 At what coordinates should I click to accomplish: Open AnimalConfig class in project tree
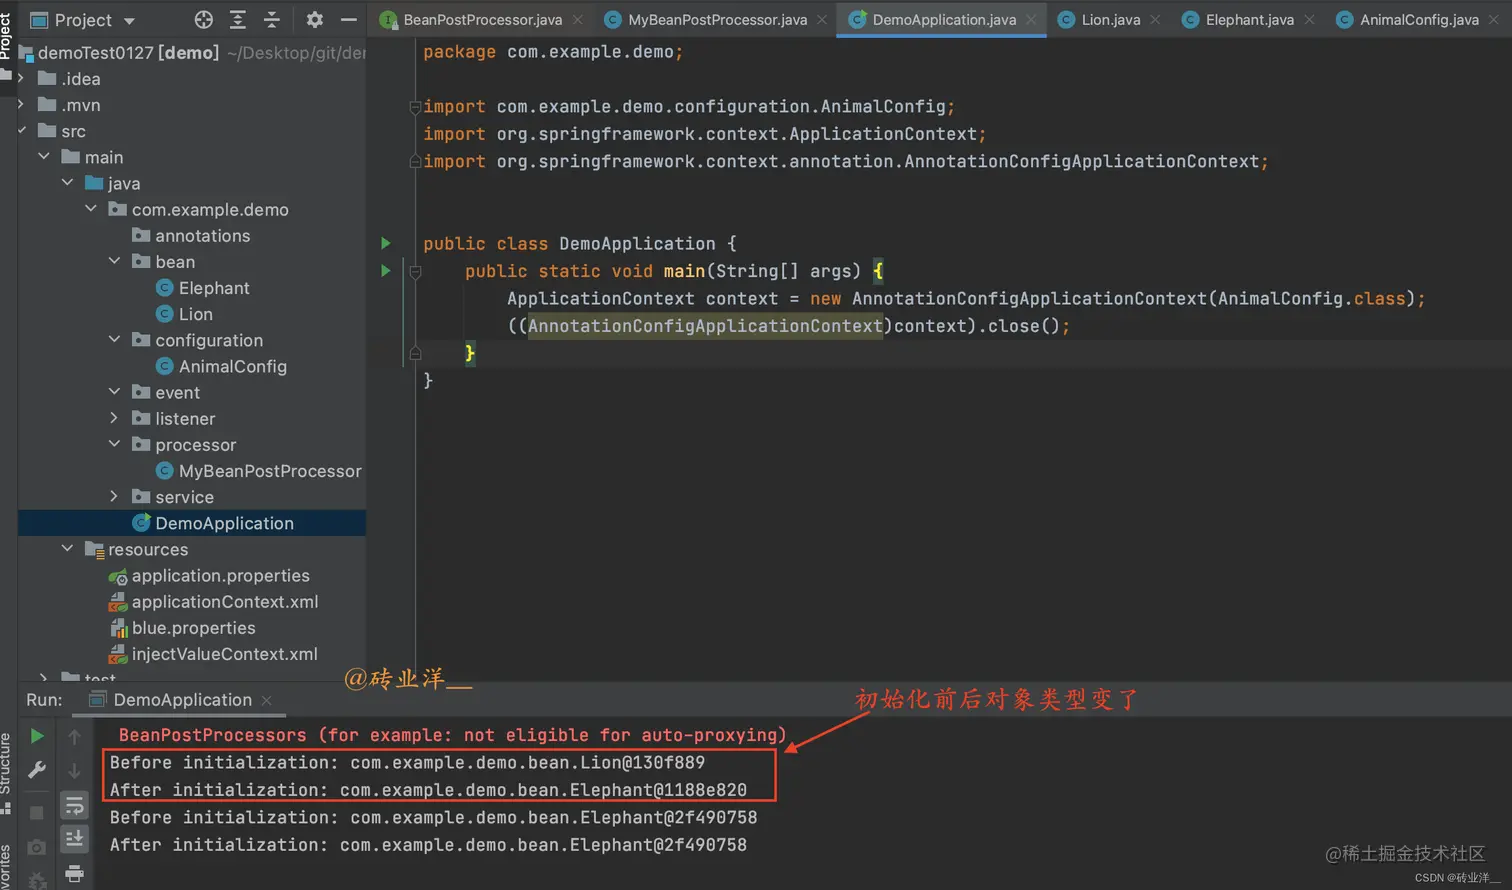(x=222, y=367)
